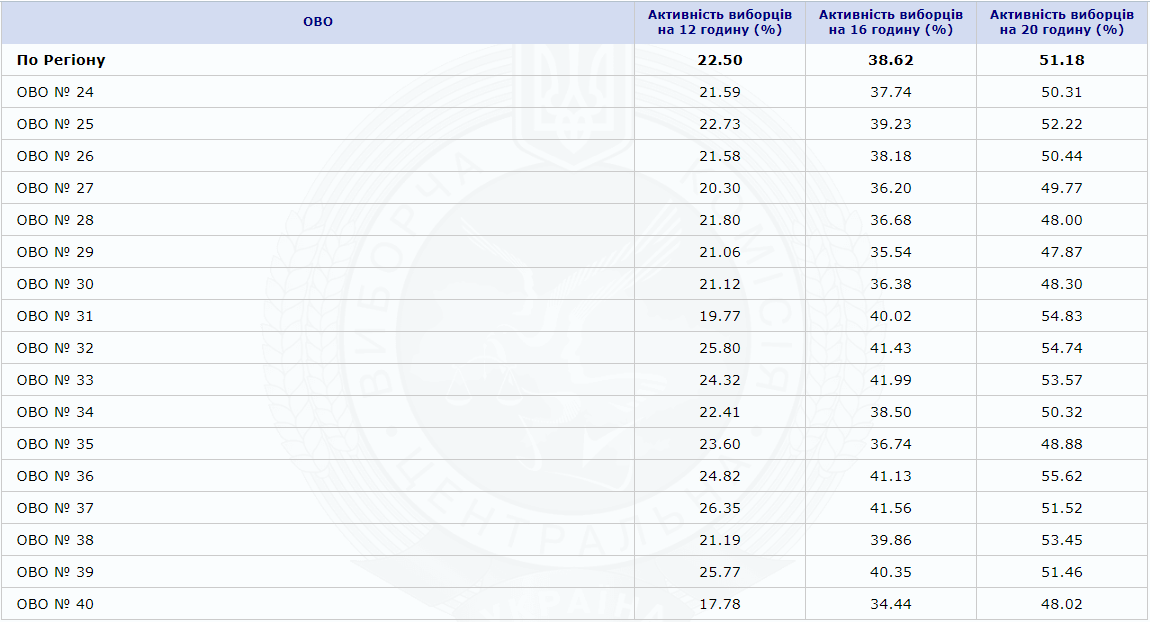Click the 38.18 value for ОВО № 26

(x=891, y=156)
